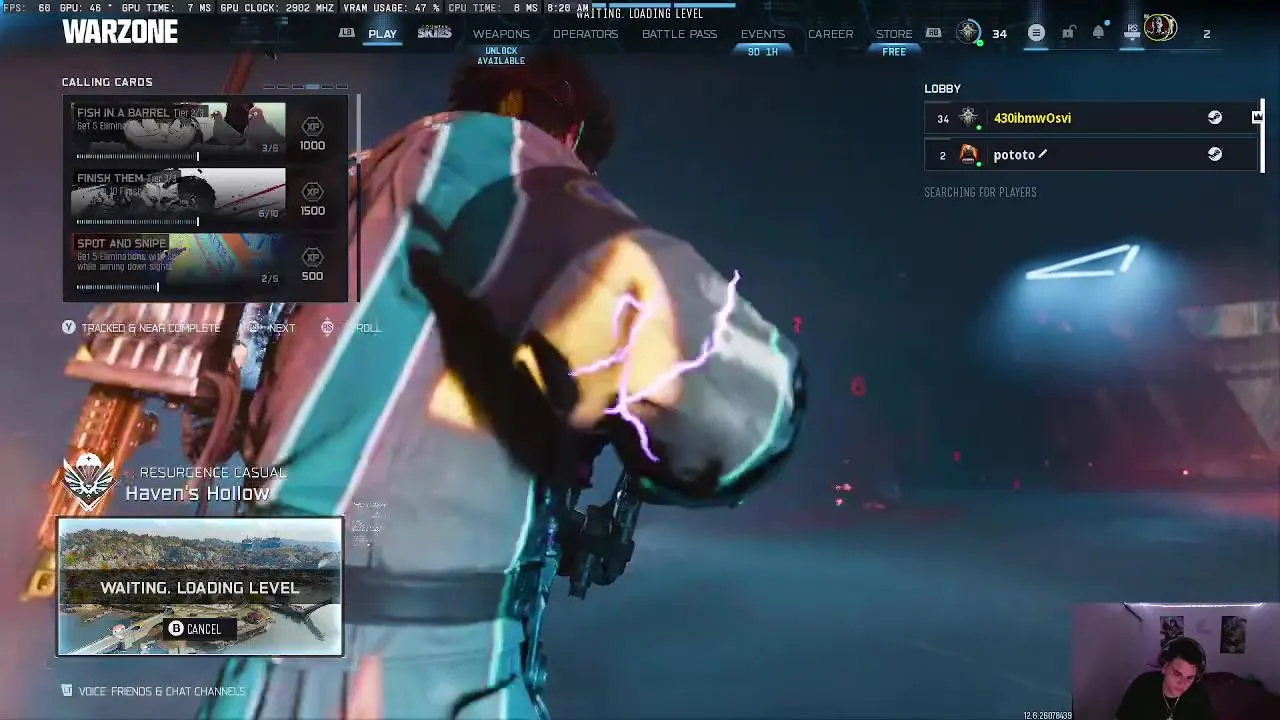
Task: Click Steam icon on 430ibmwOsvi row
Action: [1215, 118]
